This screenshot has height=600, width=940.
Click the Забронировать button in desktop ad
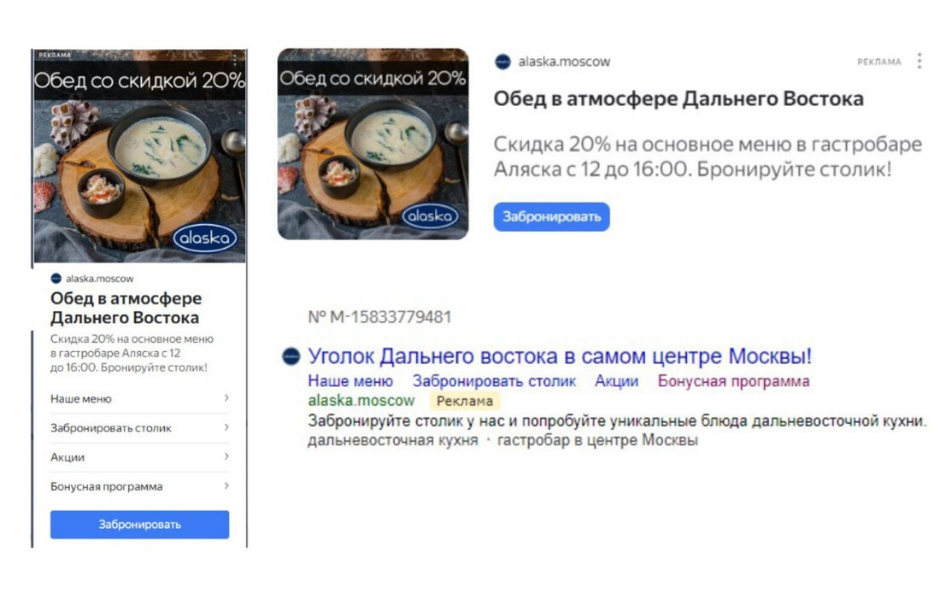coord(552,217)
